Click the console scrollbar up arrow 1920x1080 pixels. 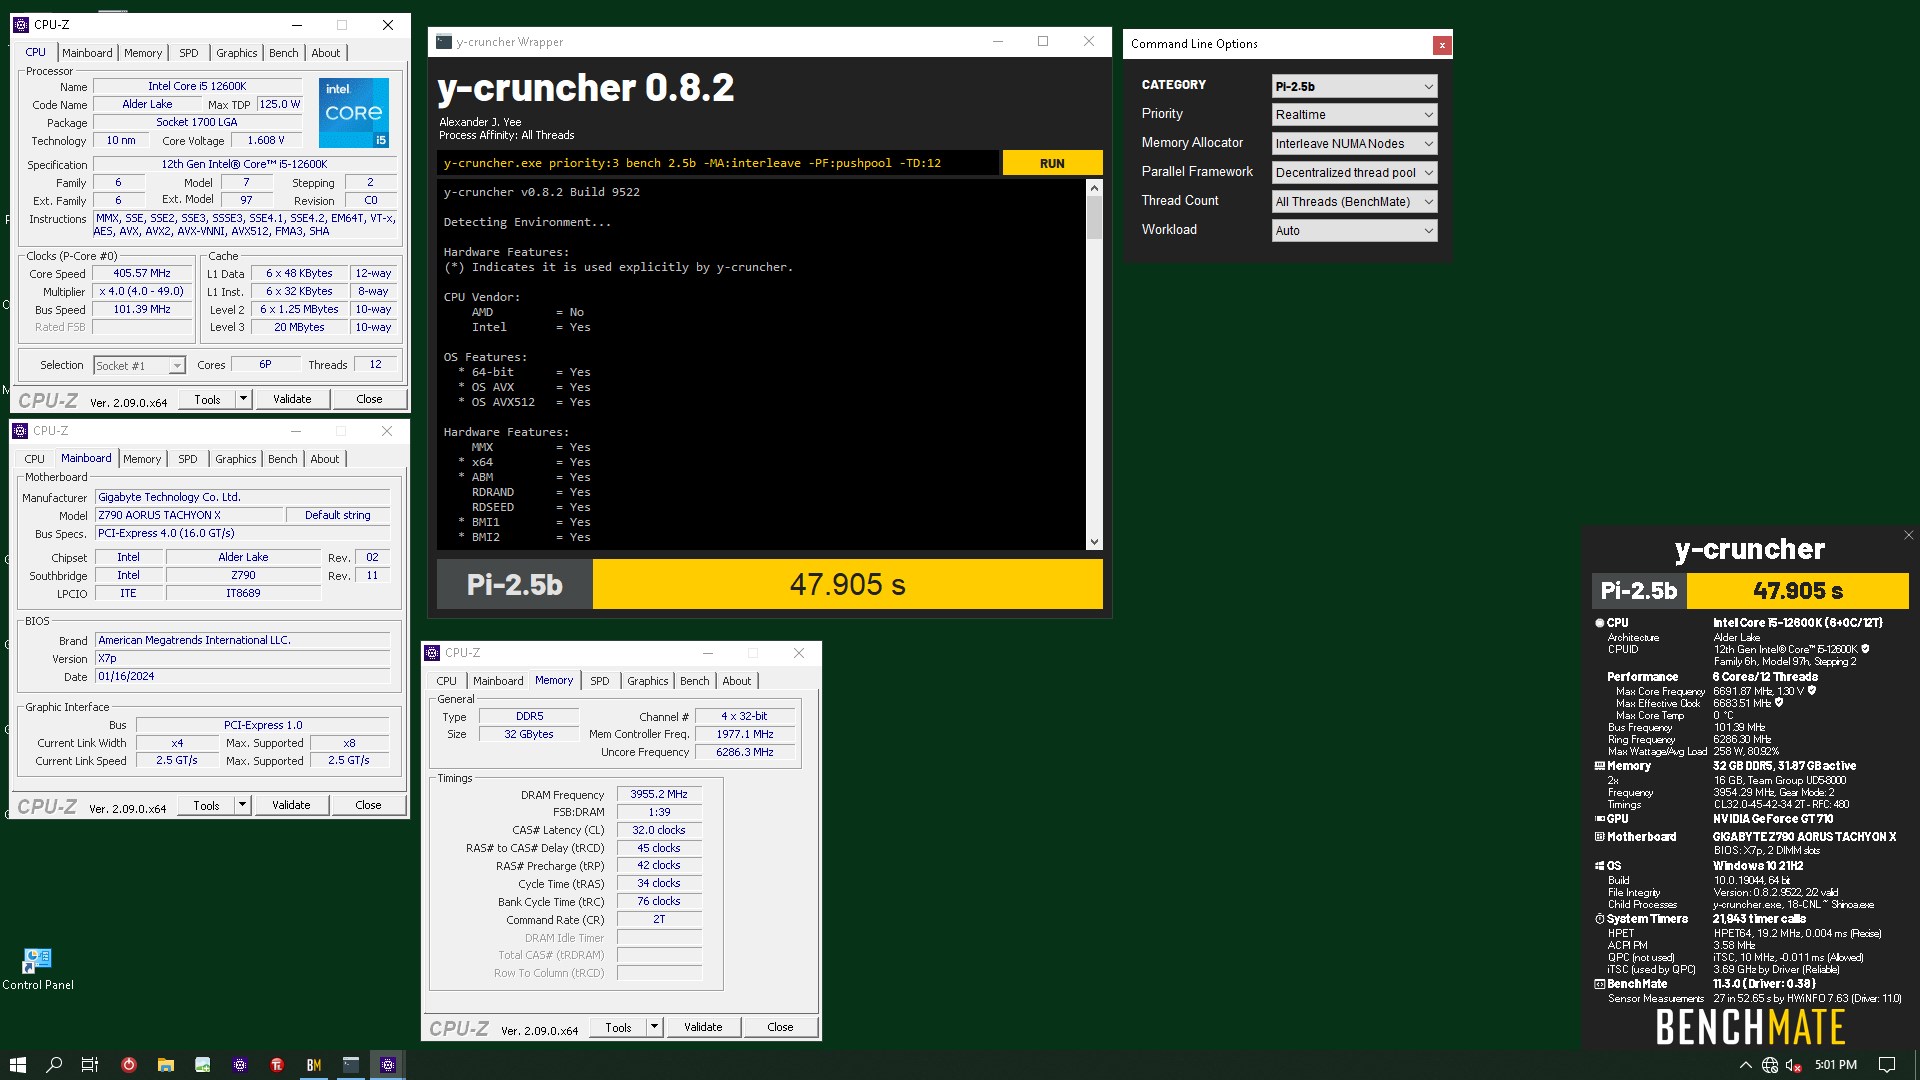1094,187
